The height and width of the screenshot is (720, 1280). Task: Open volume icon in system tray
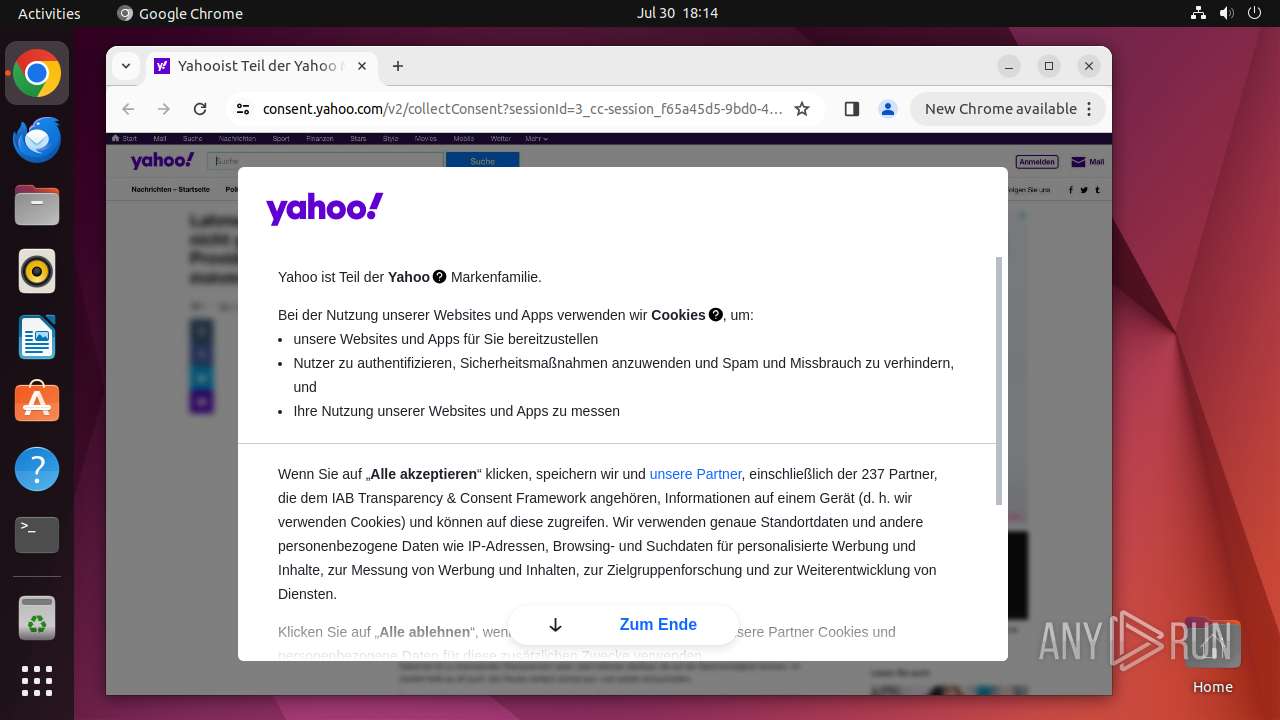coord(1227,13)
